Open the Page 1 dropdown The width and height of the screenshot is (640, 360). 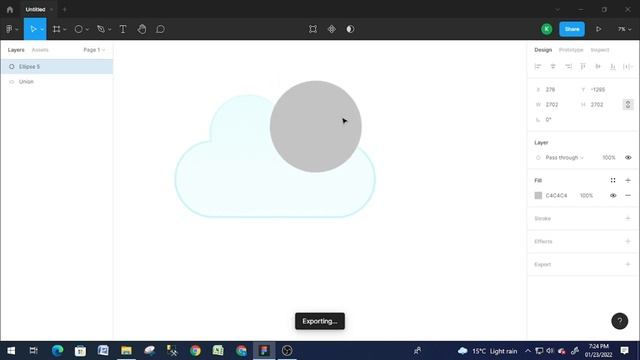coord(94,50)
